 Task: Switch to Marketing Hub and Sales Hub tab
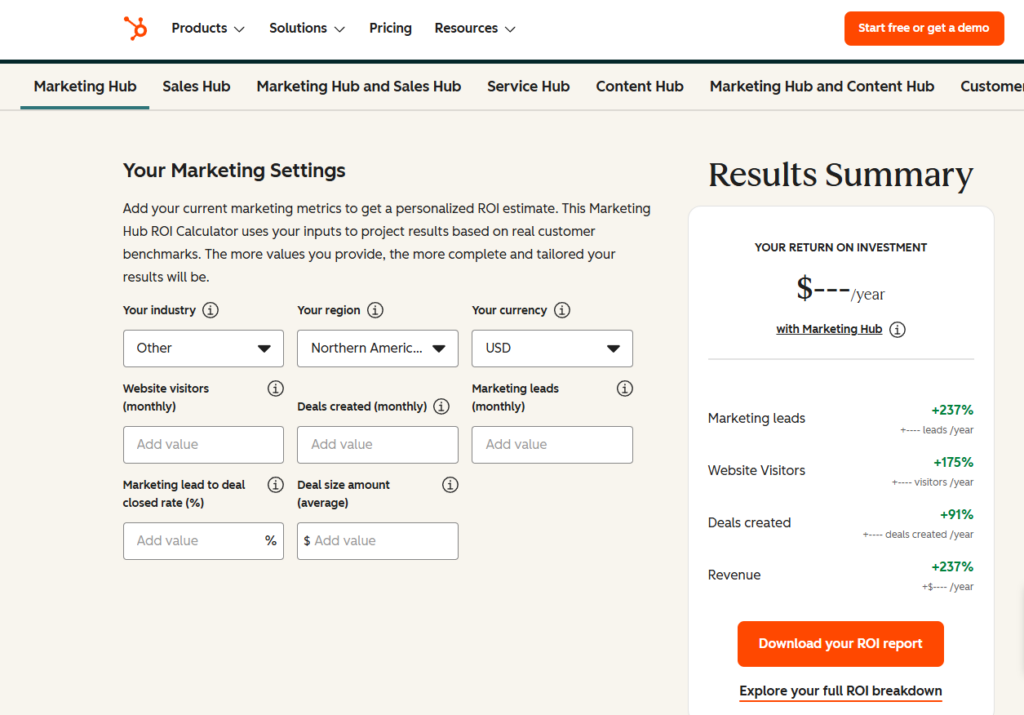[359, 86]
